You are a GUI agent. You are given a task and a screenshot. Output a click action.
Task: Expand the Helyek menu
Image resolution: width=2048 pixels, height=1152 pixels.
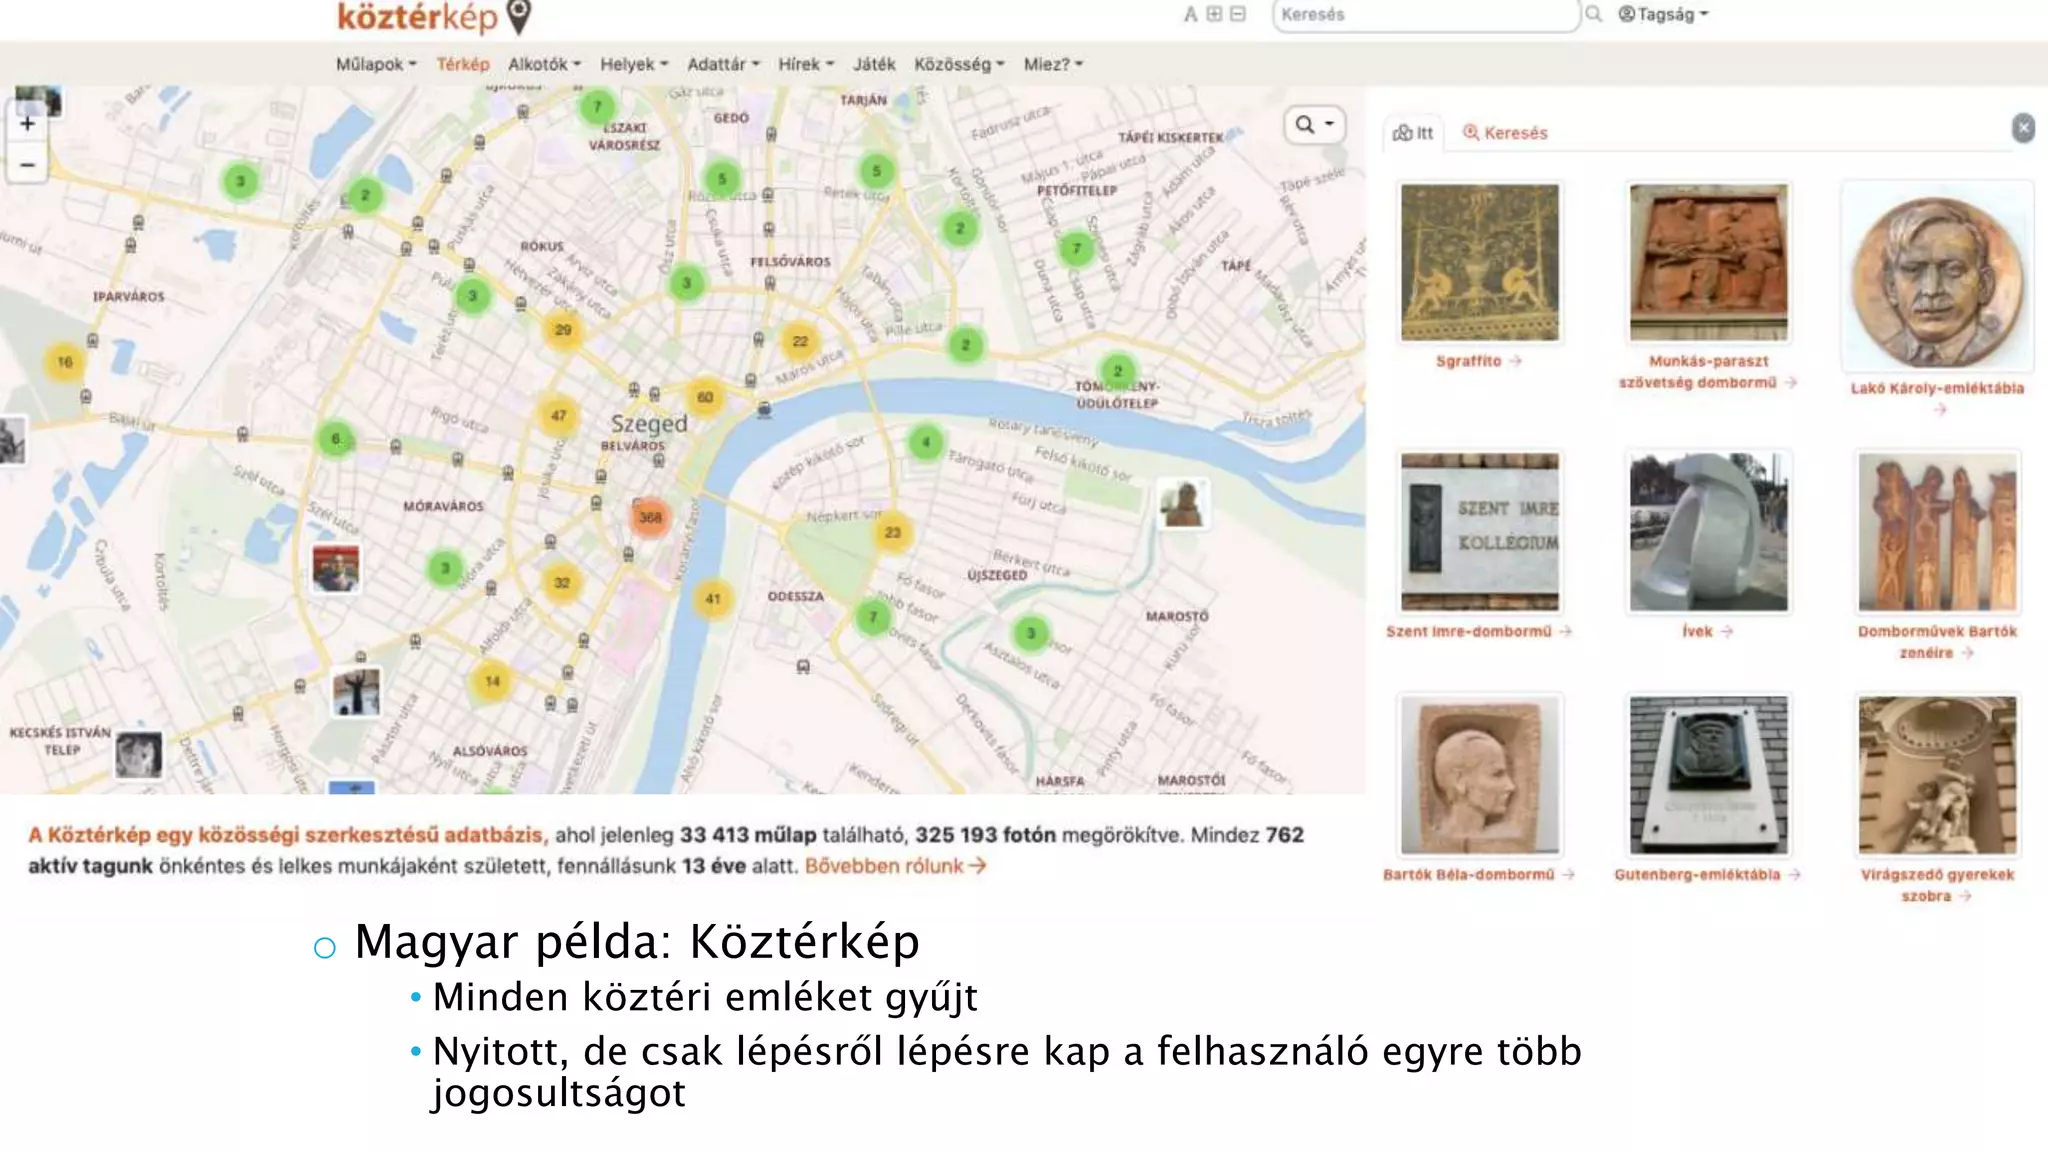coord(634,64)
